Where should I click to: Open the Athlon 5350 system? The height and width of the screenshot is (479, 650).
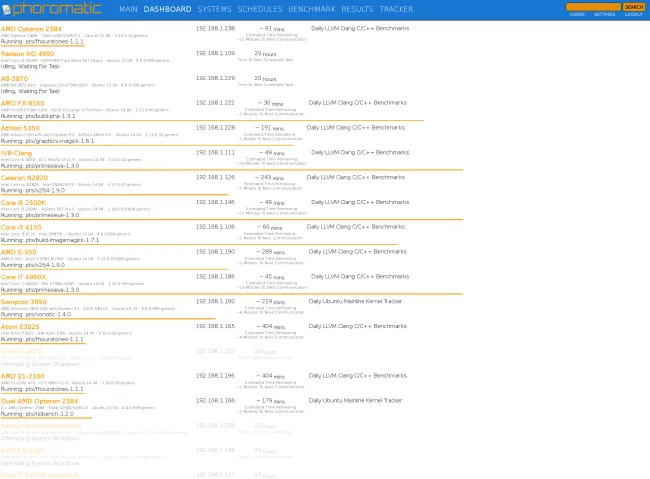(x=20, y=128)
